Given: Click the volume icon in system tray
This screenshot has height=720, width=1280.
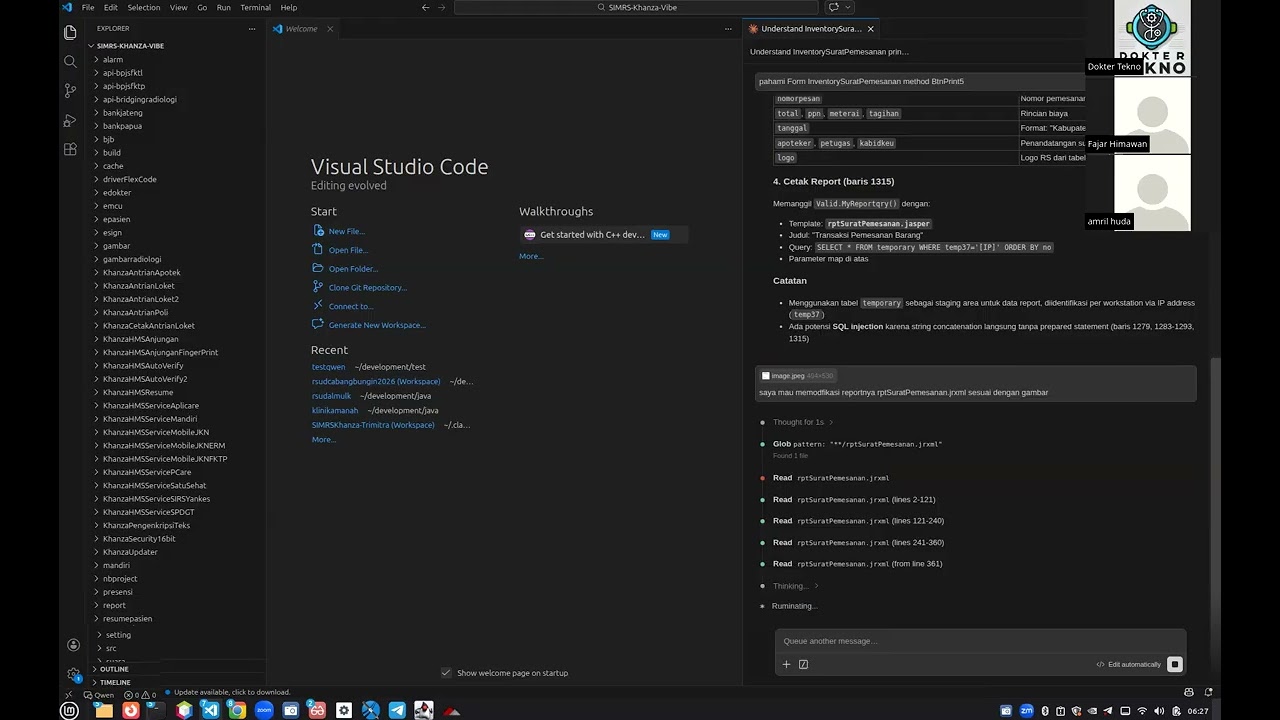Looking at the screenshot, I should (x=1159, y=711).
